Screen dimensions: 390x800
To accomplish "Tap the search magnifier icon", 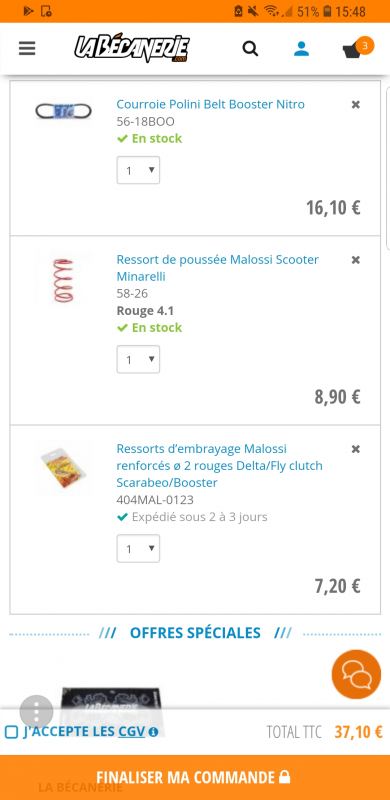I will (x=250, y=48).
